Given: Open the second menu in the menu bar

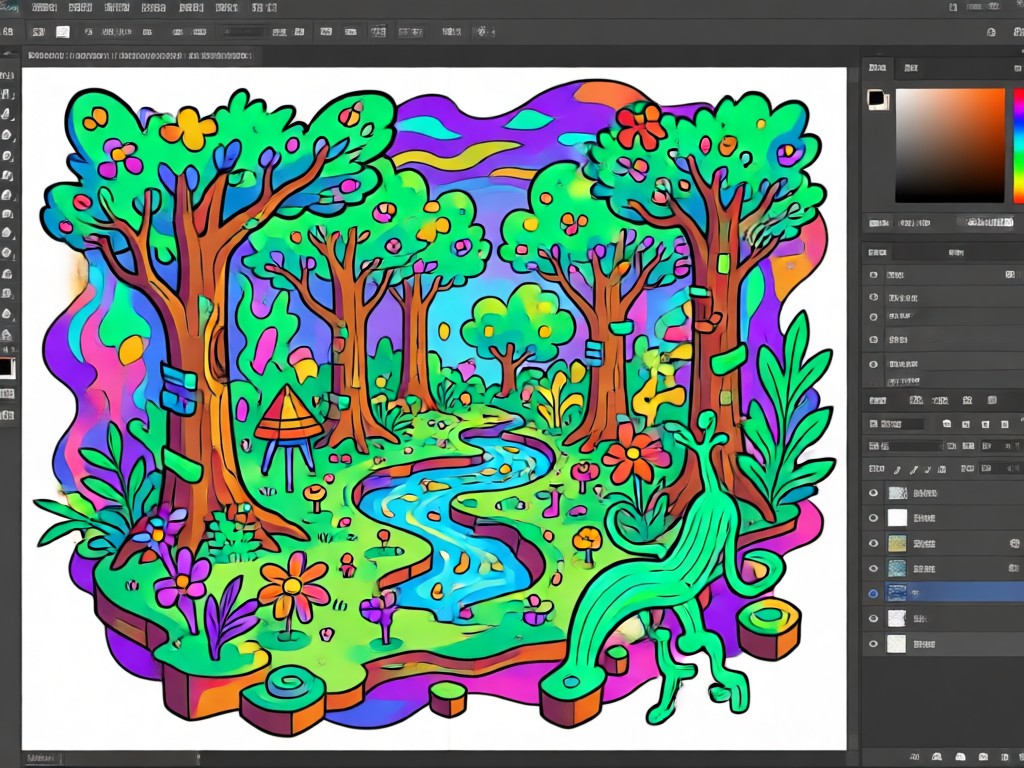Looking at the screenshot, I should [x=80, y=8].
